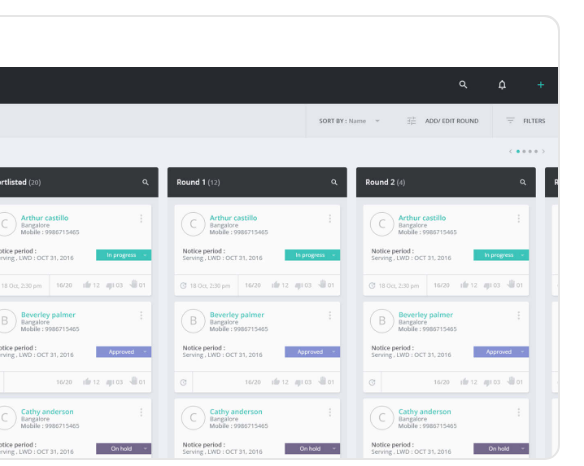Expand Approved status dropdown in Round 2
Image resolution: width=584 pixels, height=466 pixels.
pyautogui.click(x=522, y=352)
